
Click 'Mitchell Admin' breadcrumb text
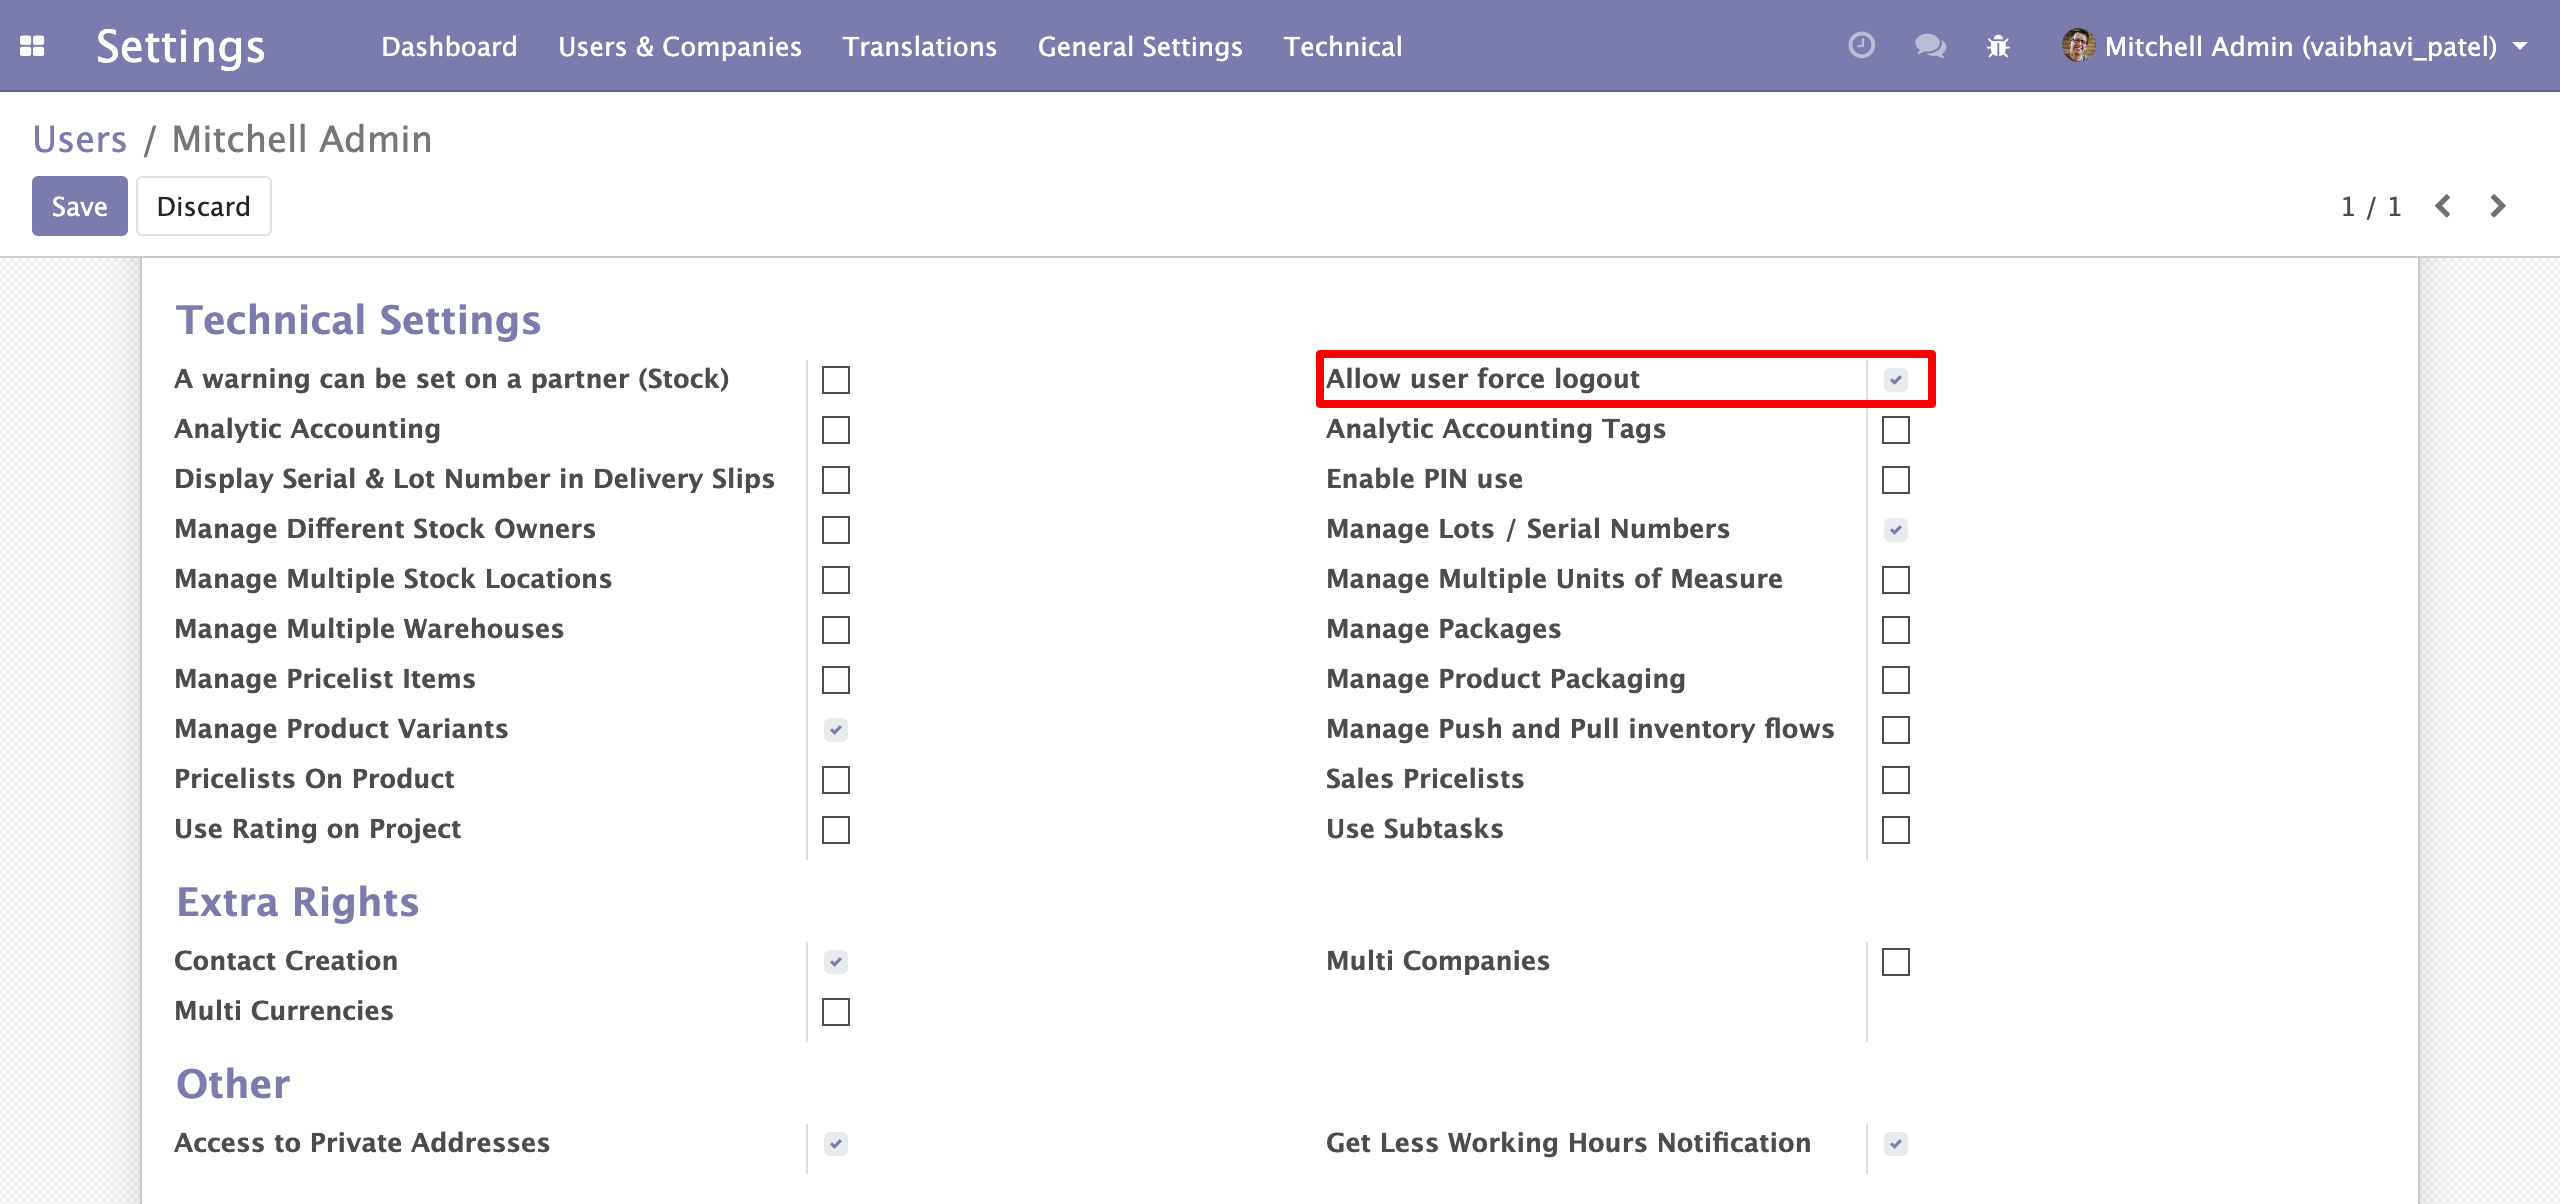(x=302, y=139)
